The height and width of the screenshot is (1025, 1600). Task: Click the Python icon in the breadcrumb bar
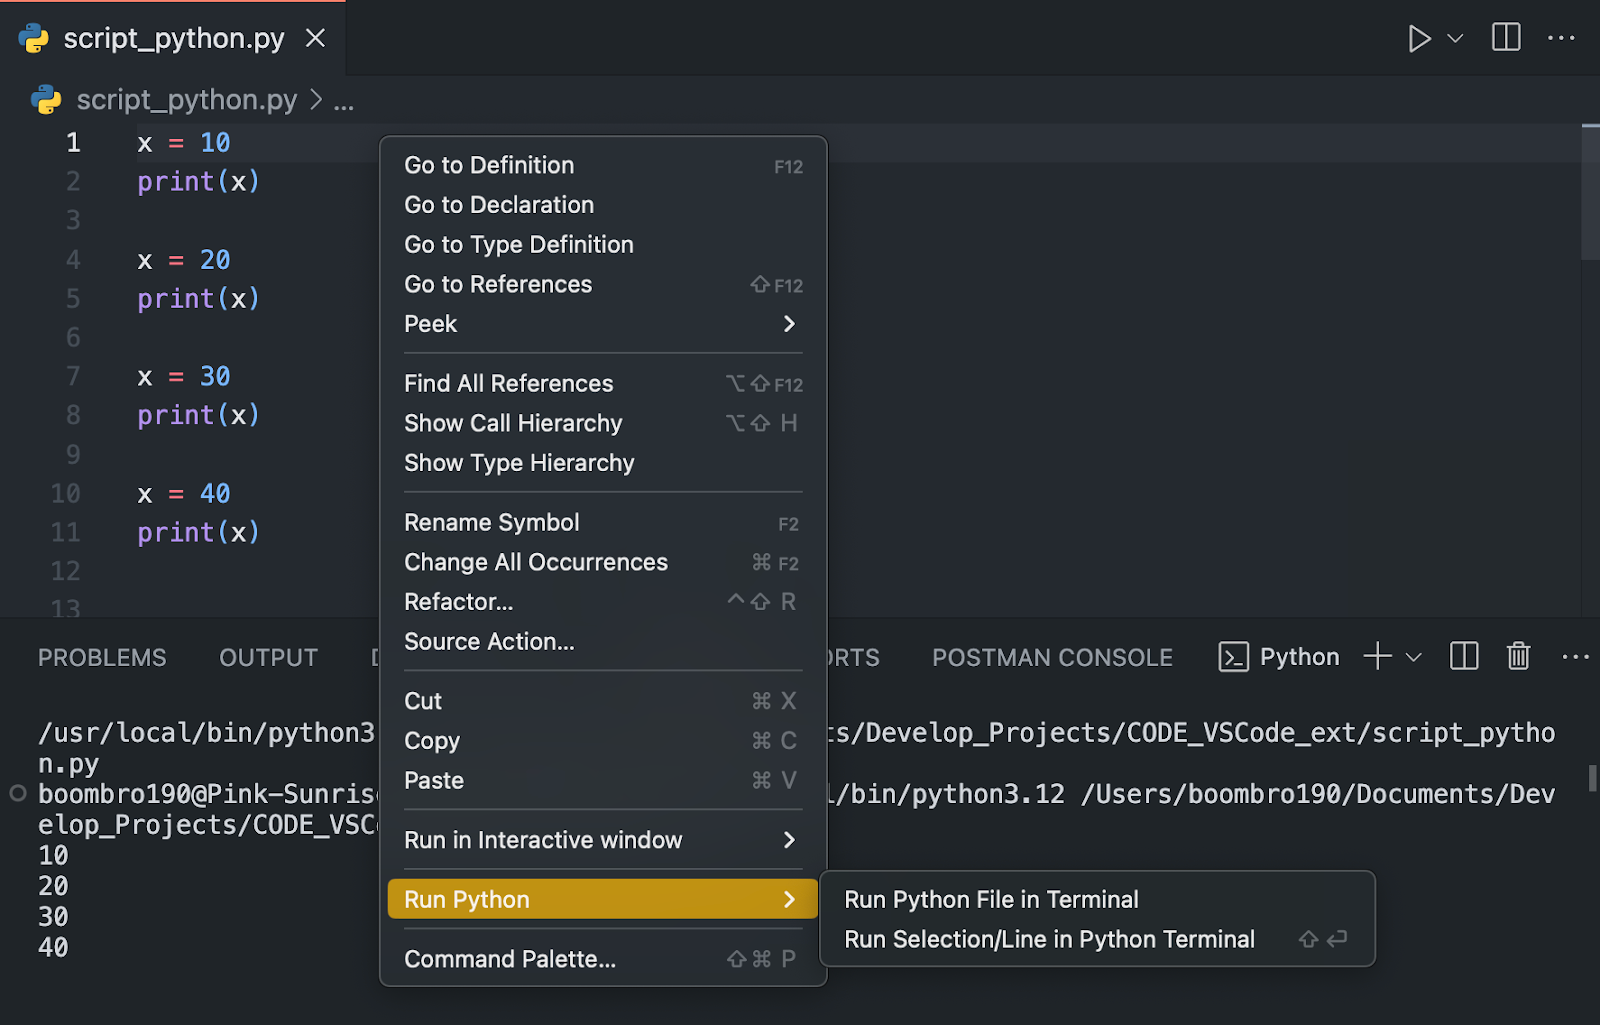coord(45,99)
